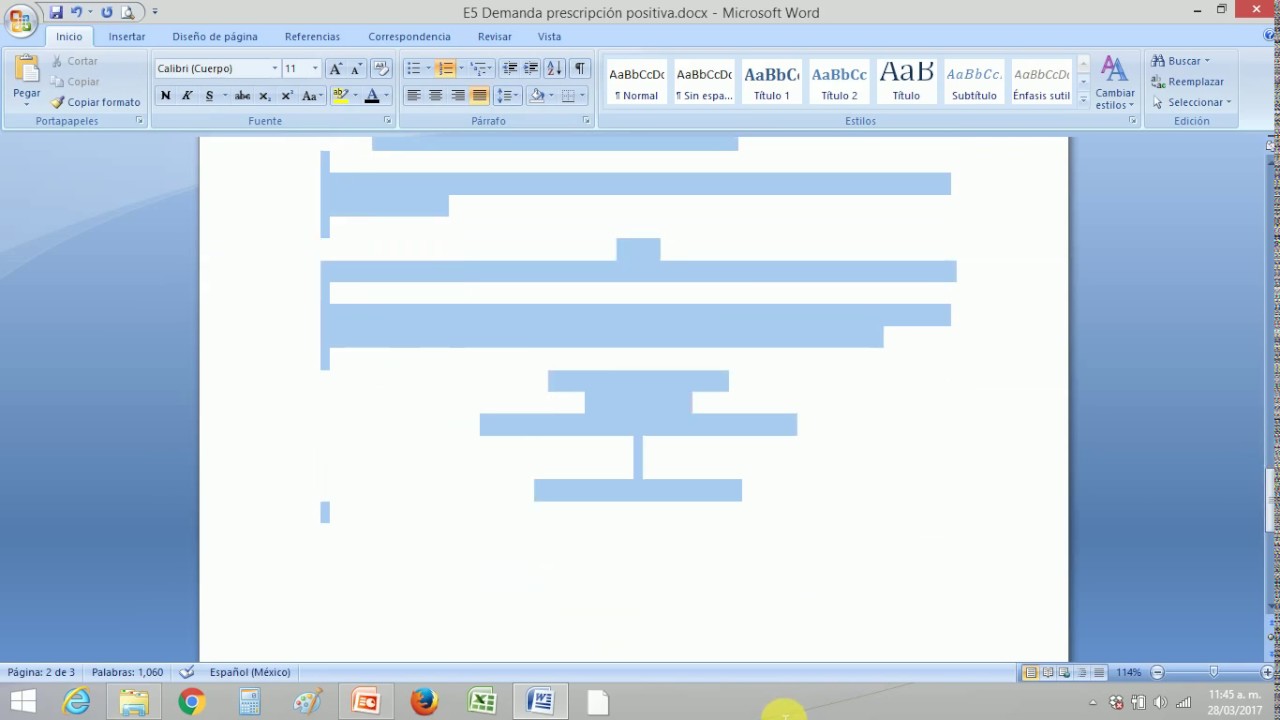
Task: Toggle print layout view button
Action: 1030,673
